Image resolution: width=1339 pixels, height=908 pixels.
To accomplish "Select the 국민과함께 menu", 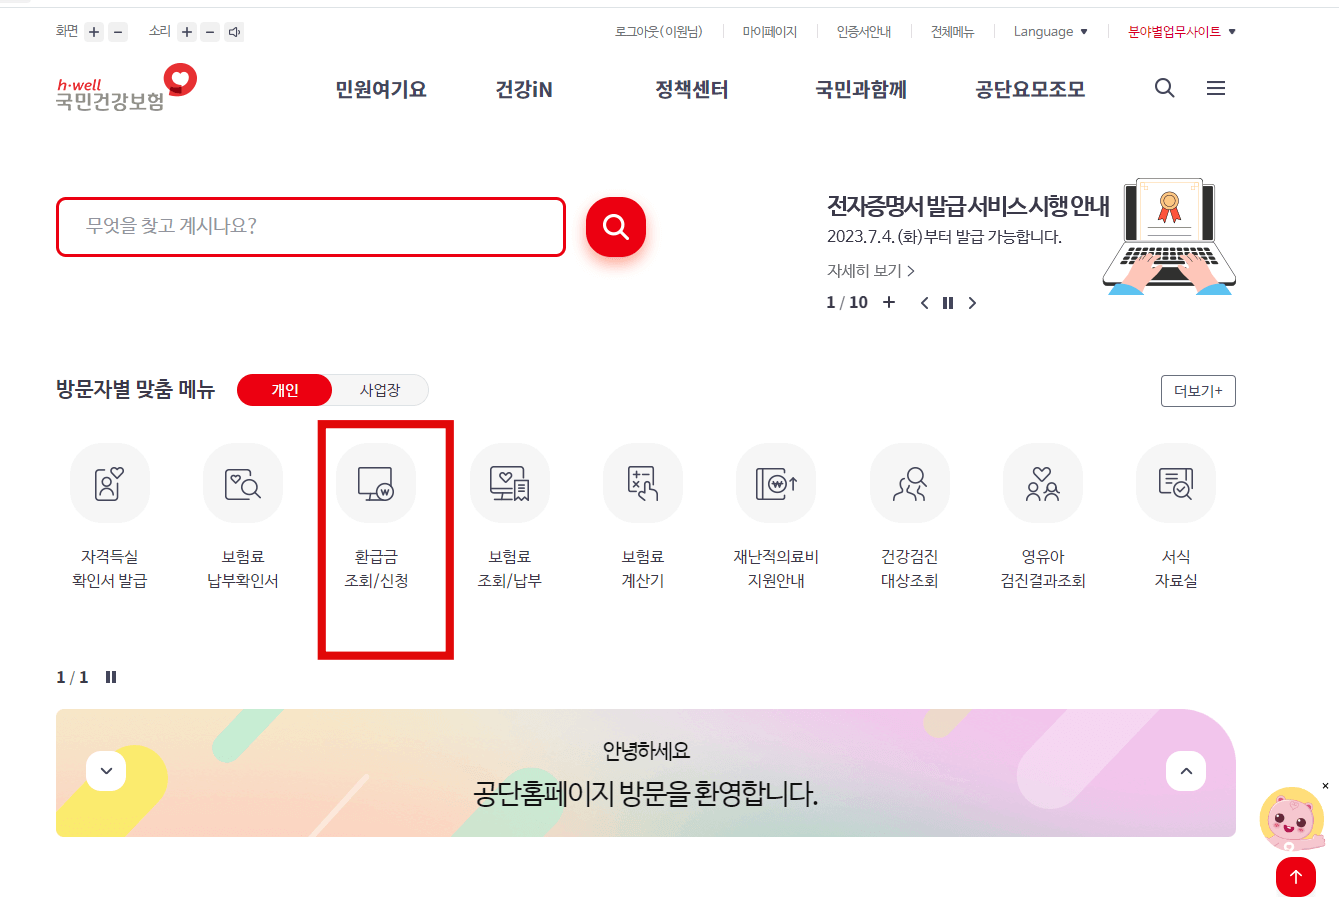I will (861, 89).
